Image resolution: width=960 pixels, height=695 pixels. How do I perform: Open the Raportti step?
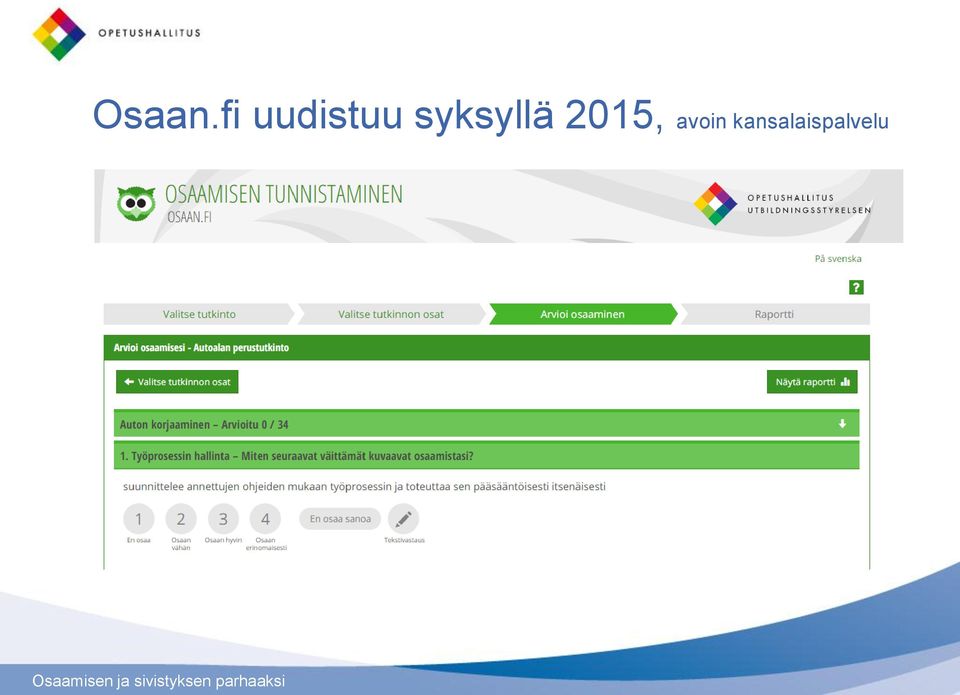click(774, 314)
